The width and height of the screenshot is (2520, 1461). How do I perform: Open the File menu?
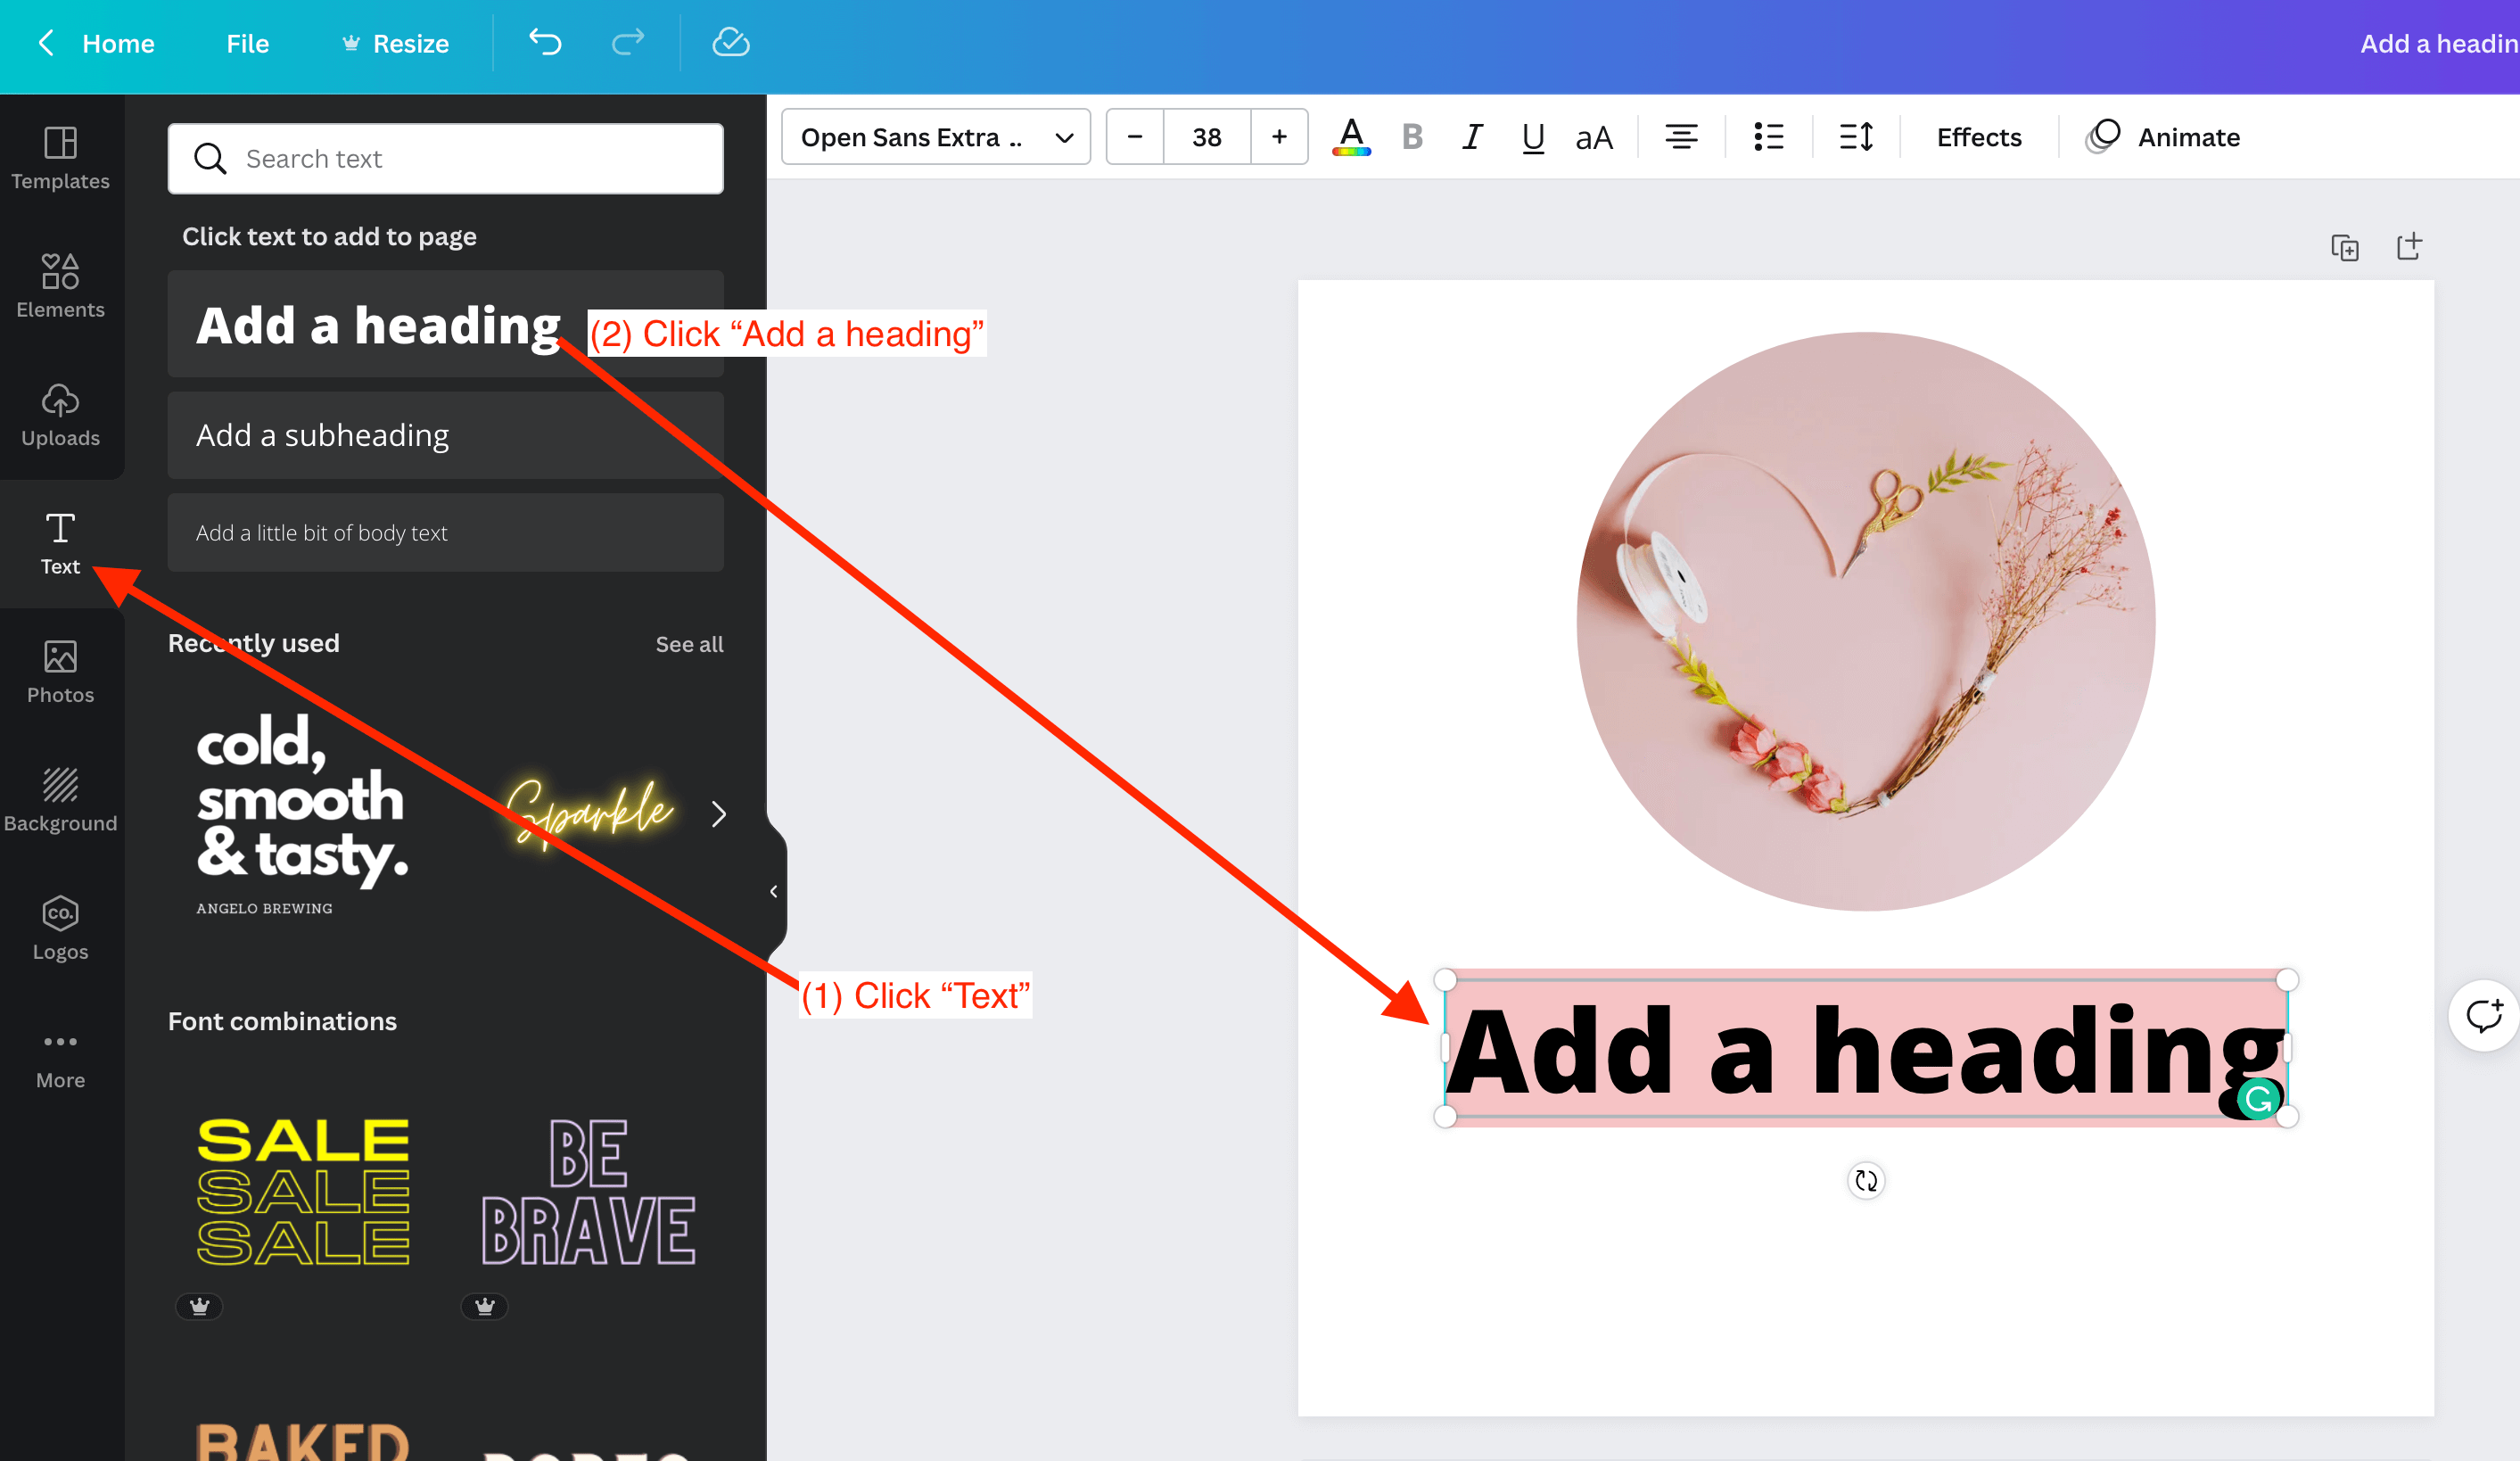coord(247,43)
